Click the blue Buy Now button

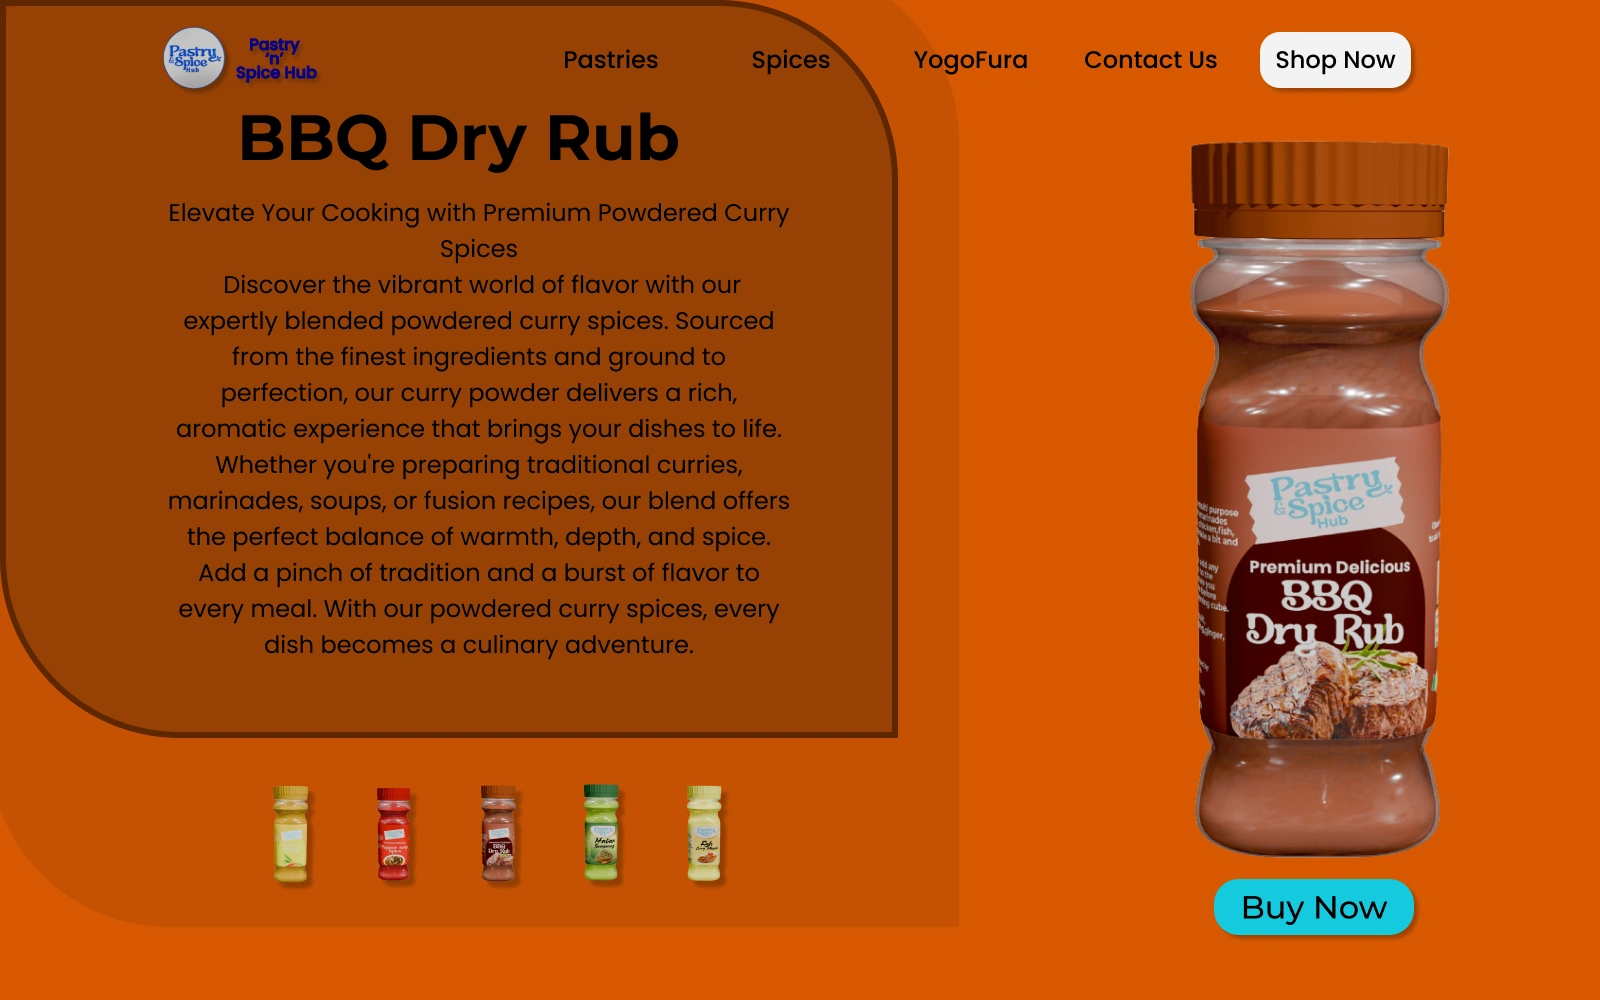(x=1314, y=907)
